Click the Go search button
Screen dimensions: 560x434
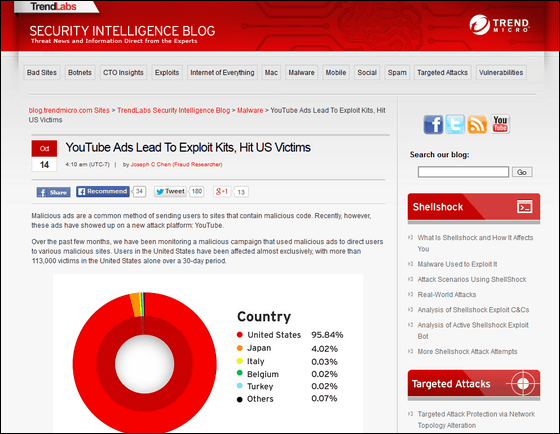522,172
